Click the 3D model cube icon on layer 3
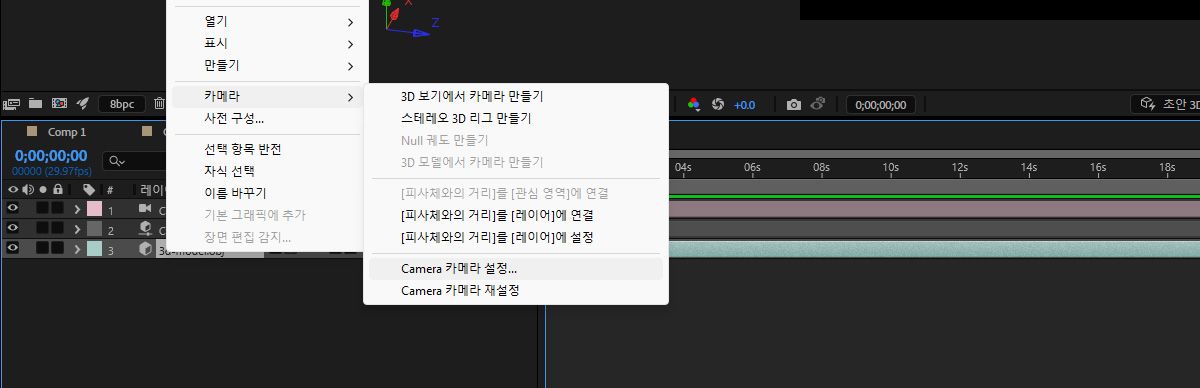1200x388 pixels. point(145,248)
